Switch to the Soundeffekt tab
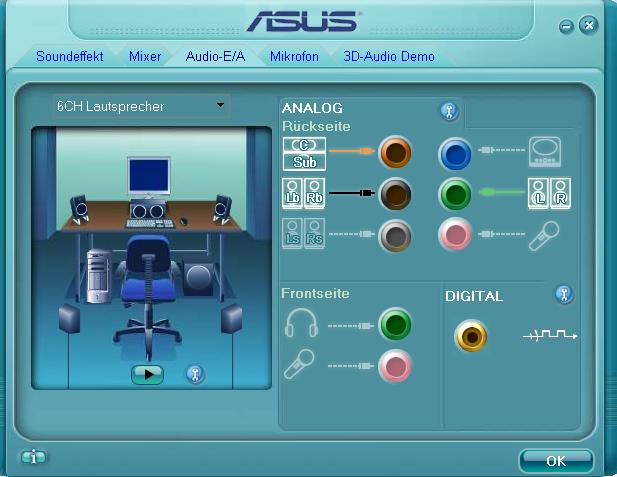This screenshot has width=617, height=477. 70,57
